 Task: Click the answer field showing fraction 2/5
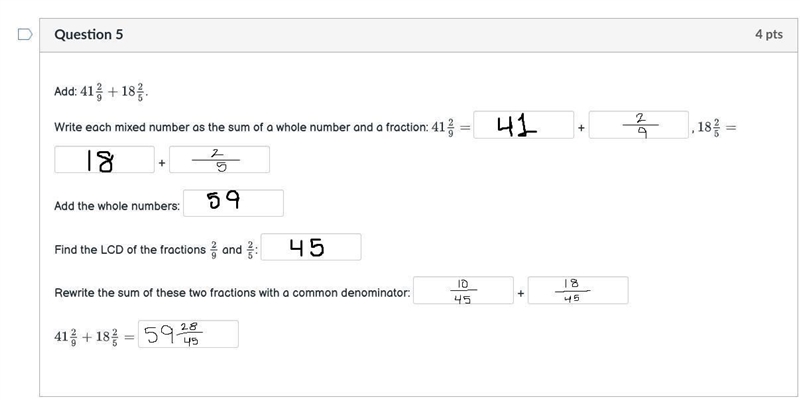click(219, 160)
